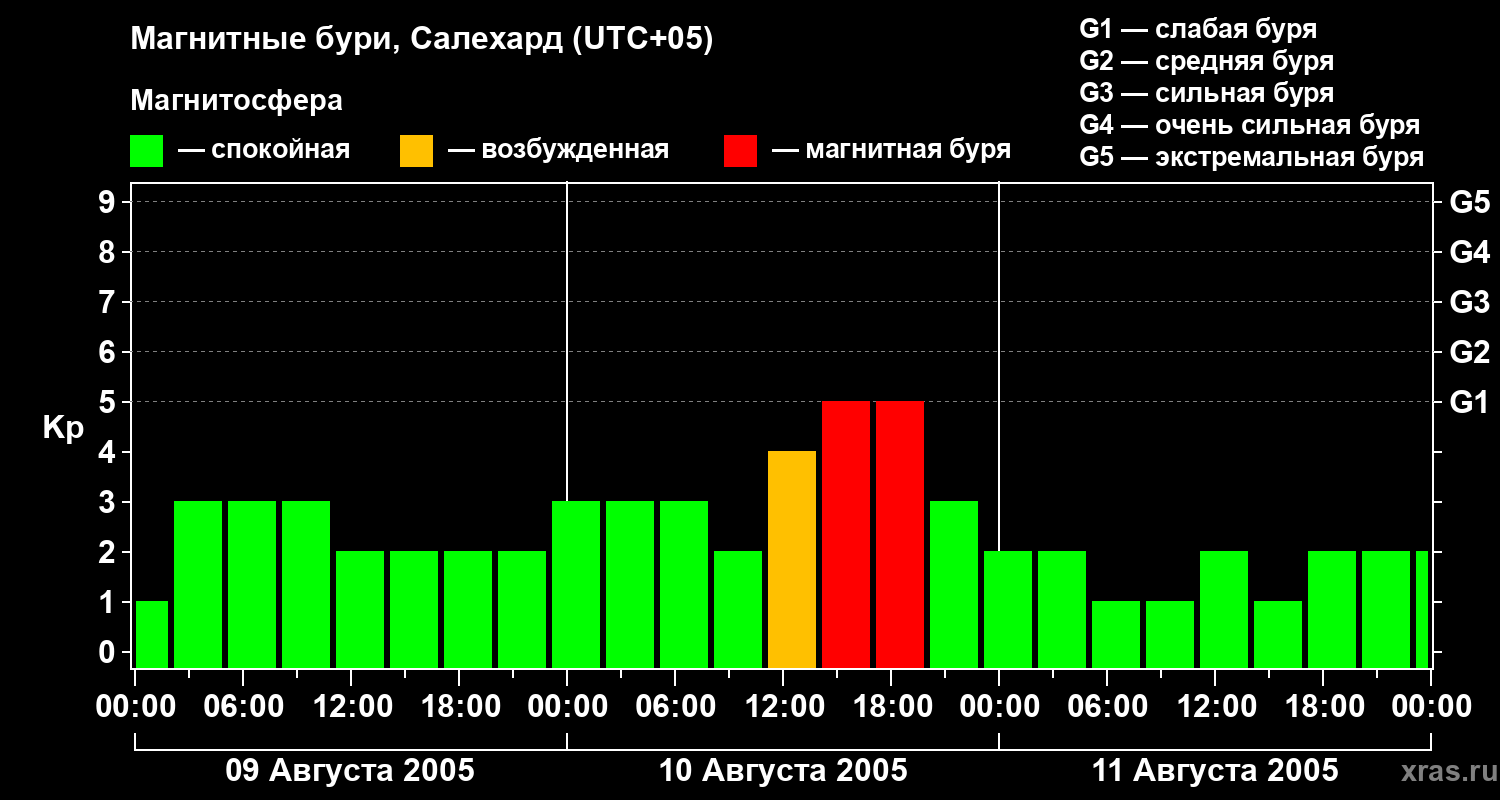Click the green 'спокойная' legend swatch

(146, 151)
